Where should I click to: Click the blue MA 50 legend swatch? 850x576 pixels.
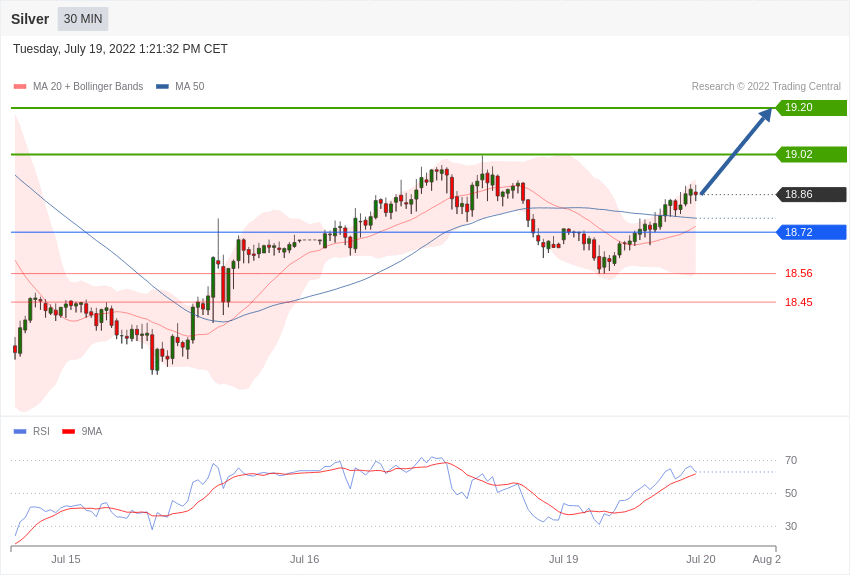162,86
